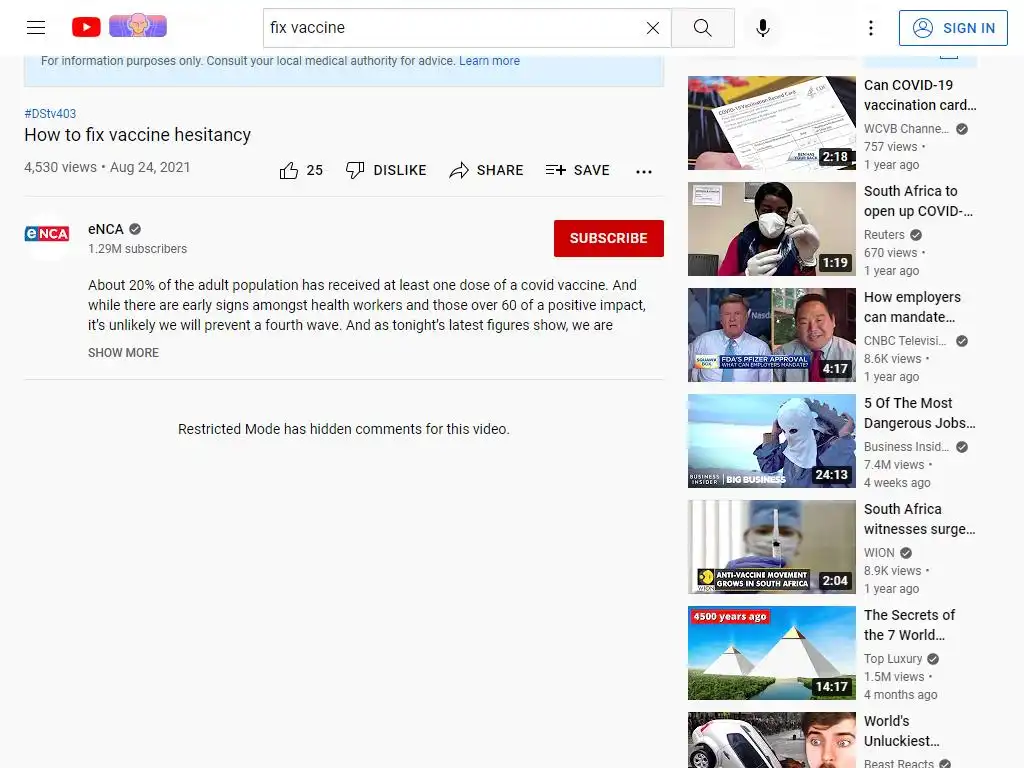Click Business Insider verified badge
The width and height of the screenshot is (1024, 768).
(962, 447)
